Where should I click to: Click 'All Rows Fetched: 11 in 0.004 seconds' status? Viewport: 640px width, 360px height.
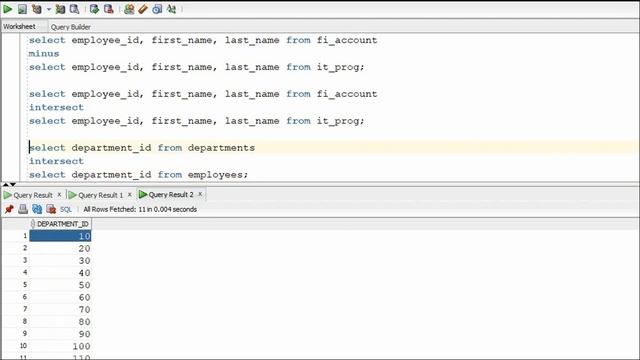(x=140, y=209)
